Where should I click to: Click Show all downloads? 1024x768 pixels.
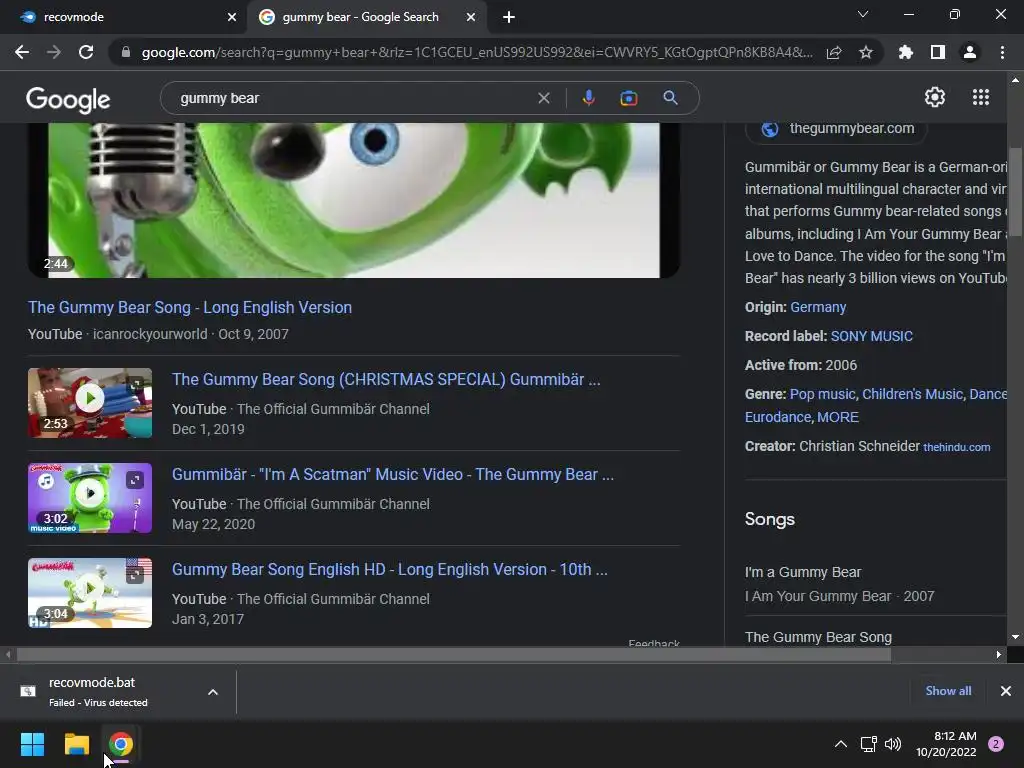[948, 690]
